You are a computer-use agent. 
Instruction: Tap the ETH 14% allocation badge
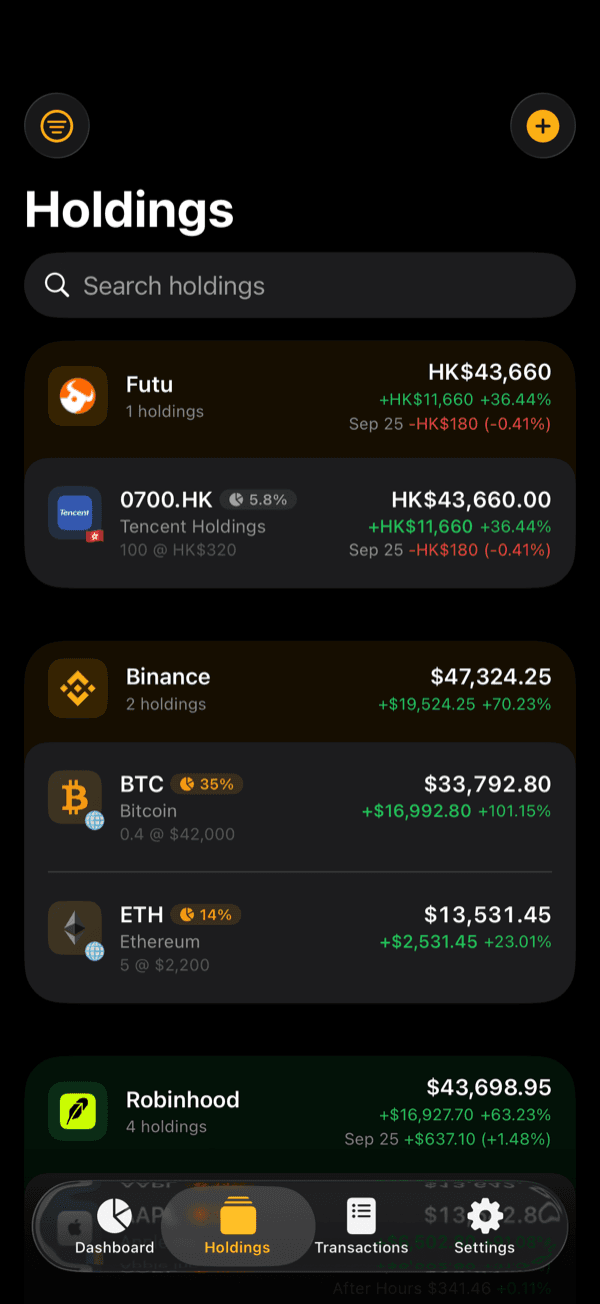tap(206, 914)
